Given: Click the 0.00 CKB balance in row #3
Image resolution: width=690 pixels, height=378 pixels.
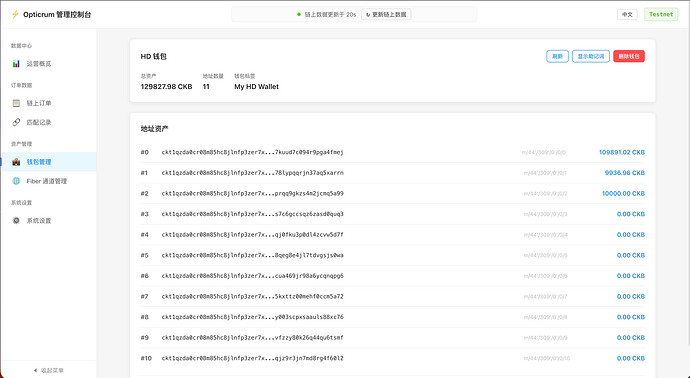Looking at the screenshot, I should 631,214.
